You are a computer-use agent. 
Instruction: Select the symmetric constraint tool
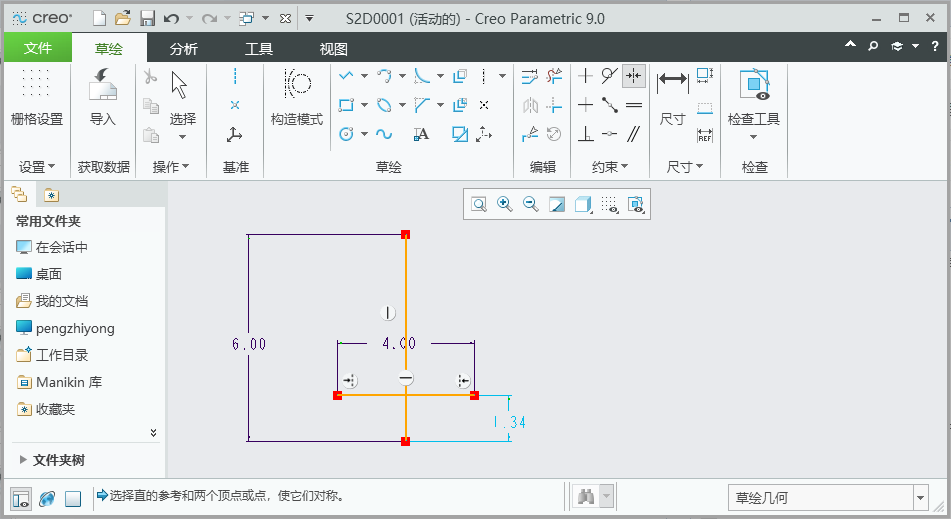633,76
